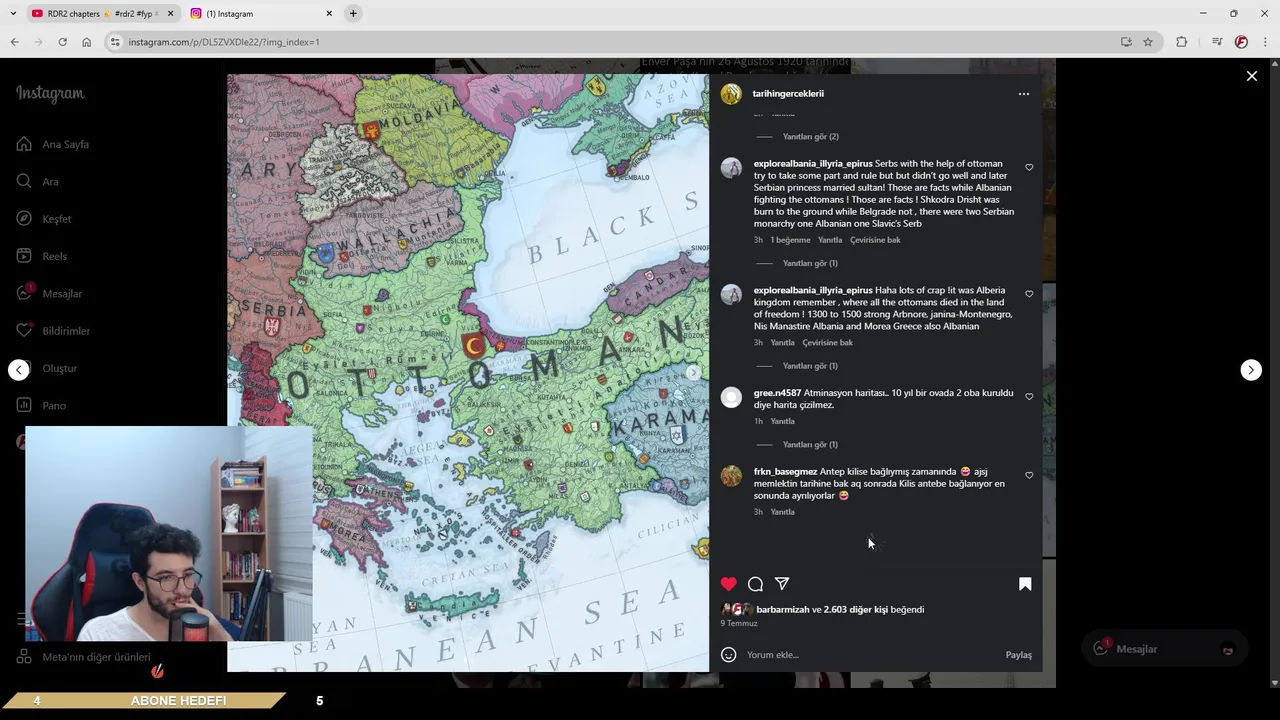Focus the Yorum ekle comment field
Viewport: 1280px width, 720px height.
[870, 655]
